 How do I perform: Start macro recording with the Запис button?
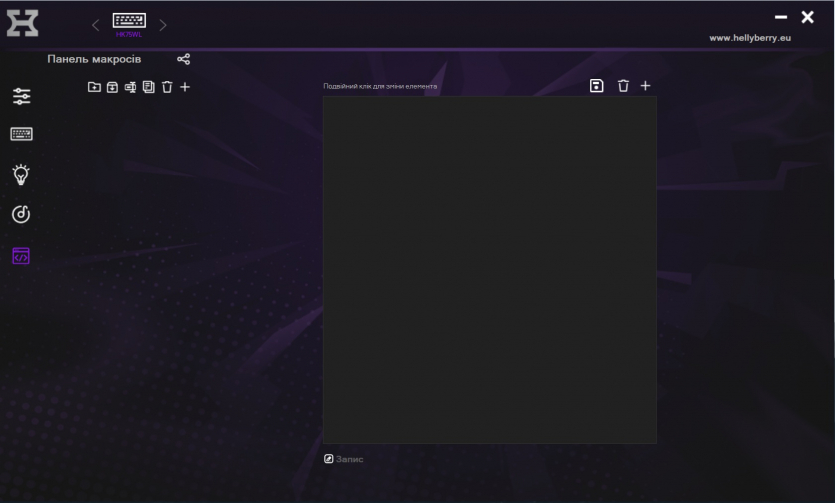point(343,459)
